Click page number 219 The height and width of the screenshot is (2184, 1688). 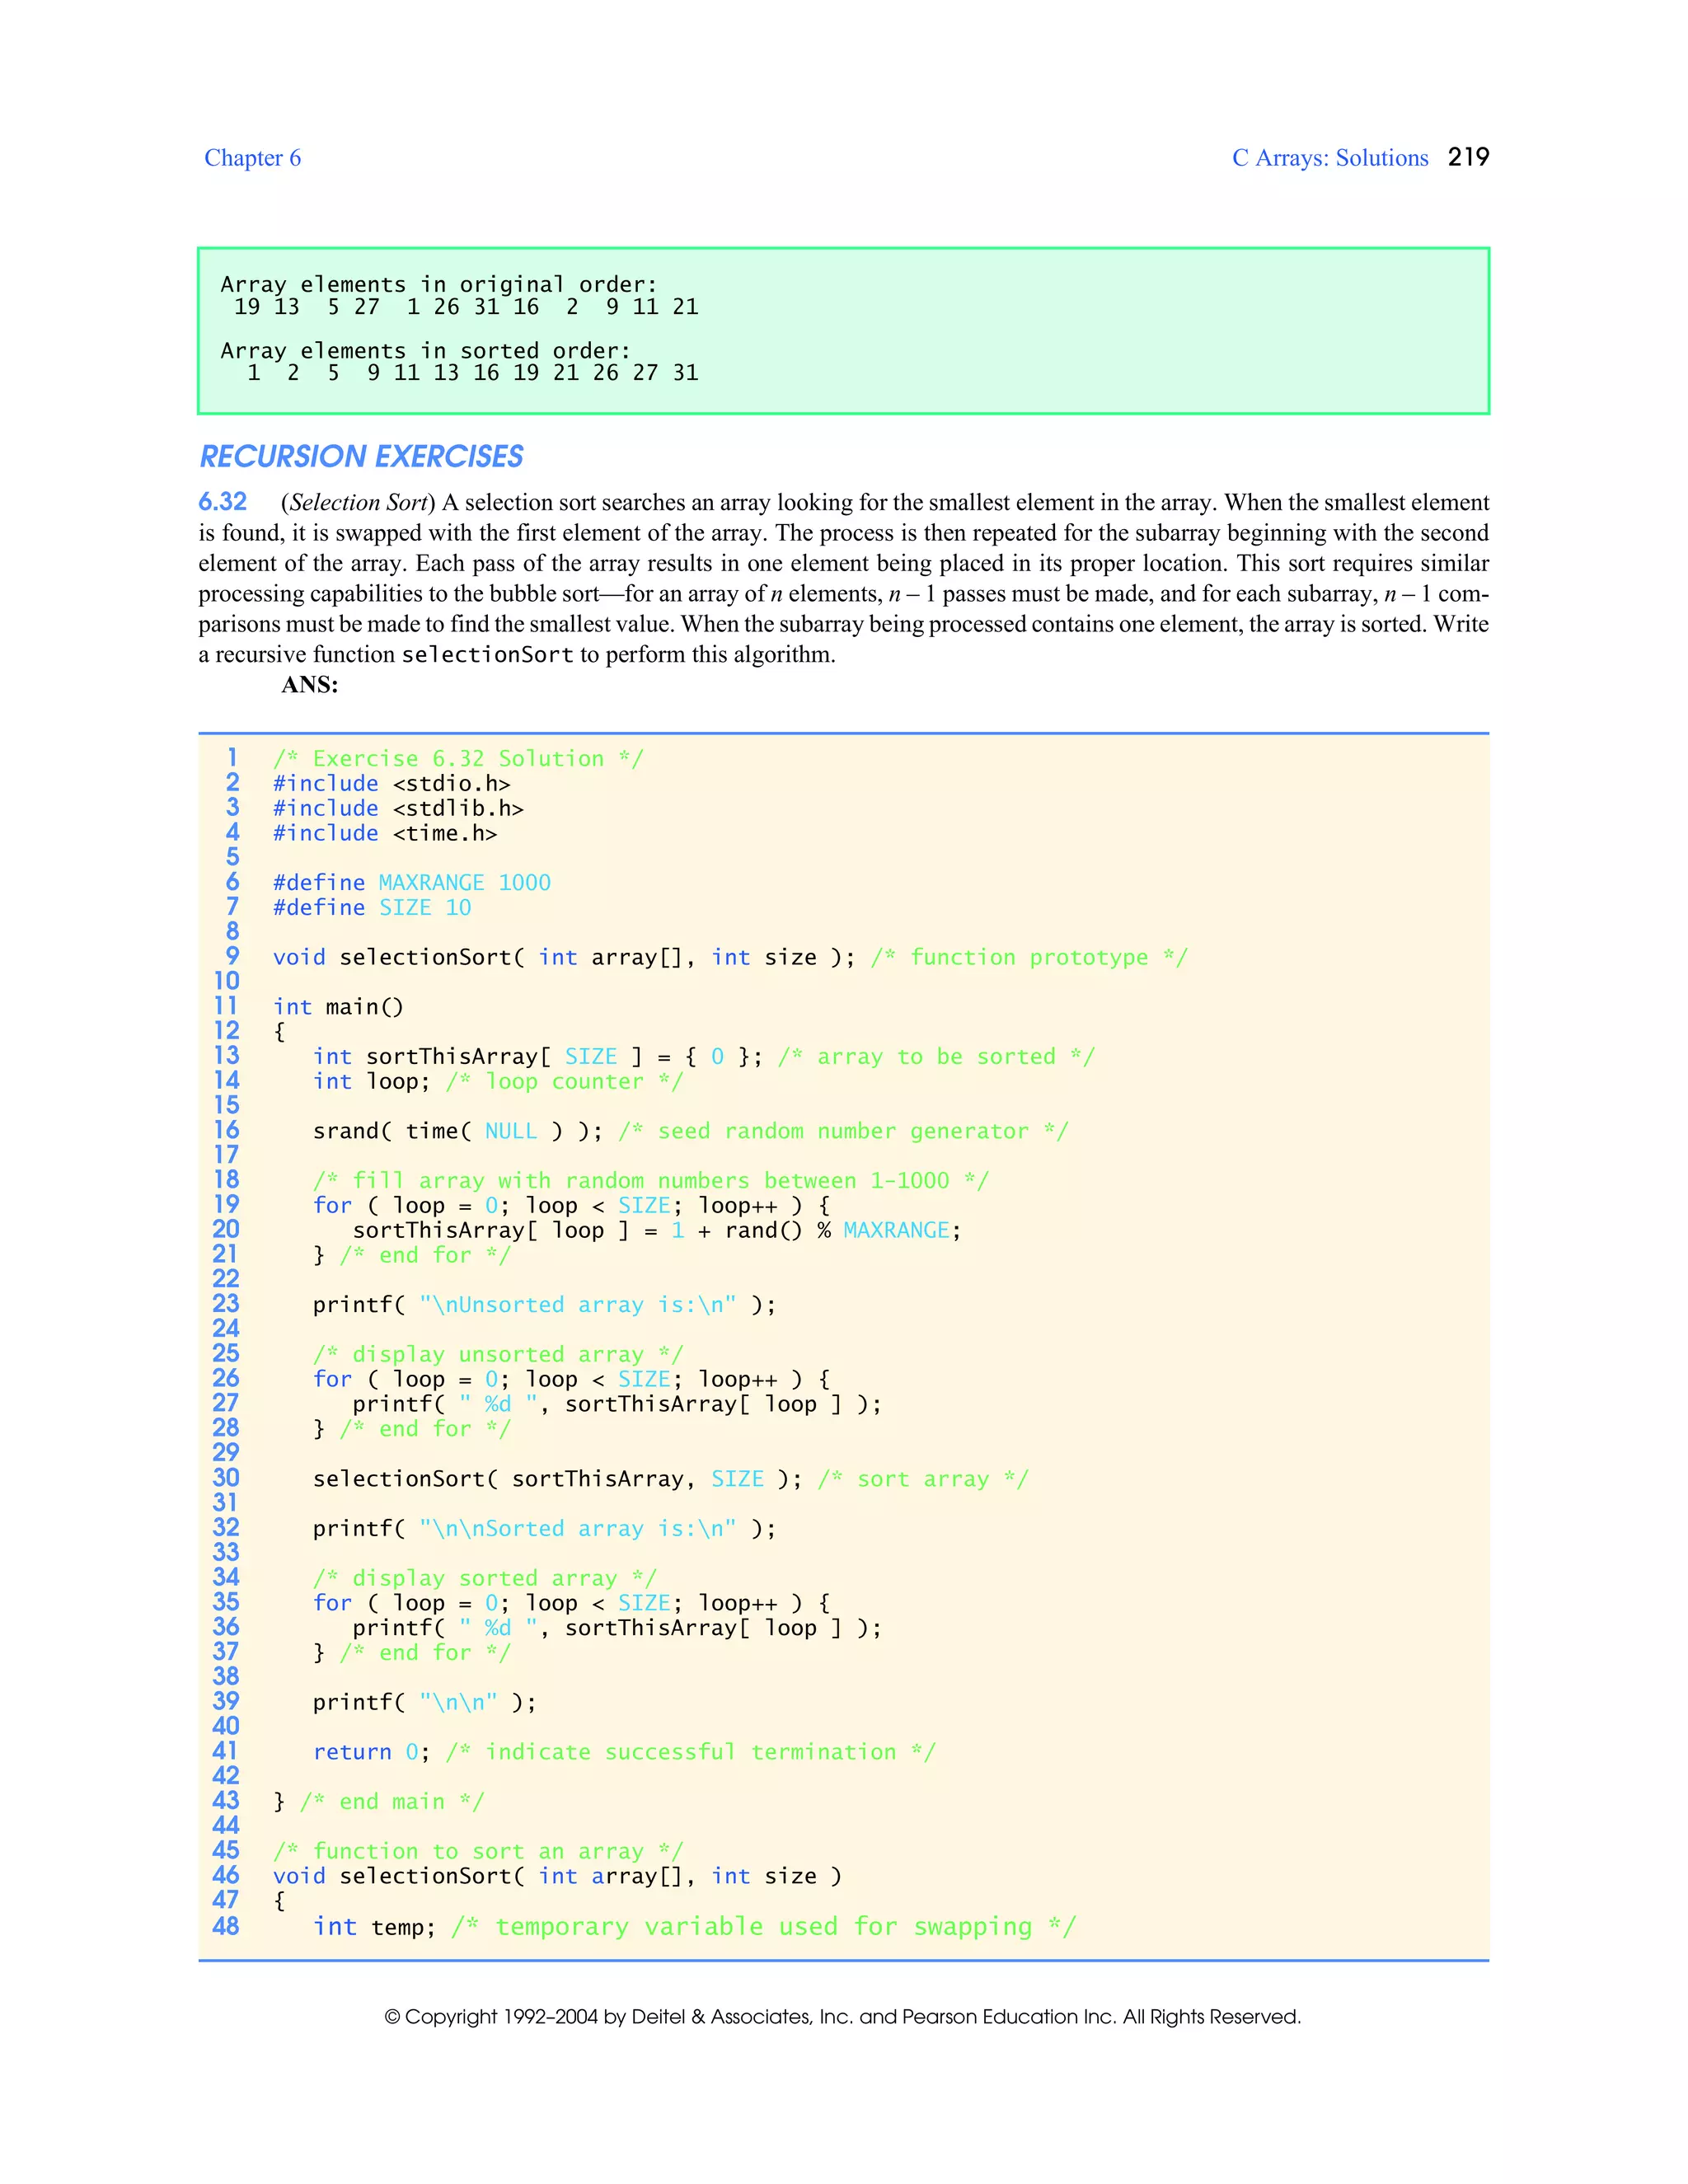[1468, 157]
